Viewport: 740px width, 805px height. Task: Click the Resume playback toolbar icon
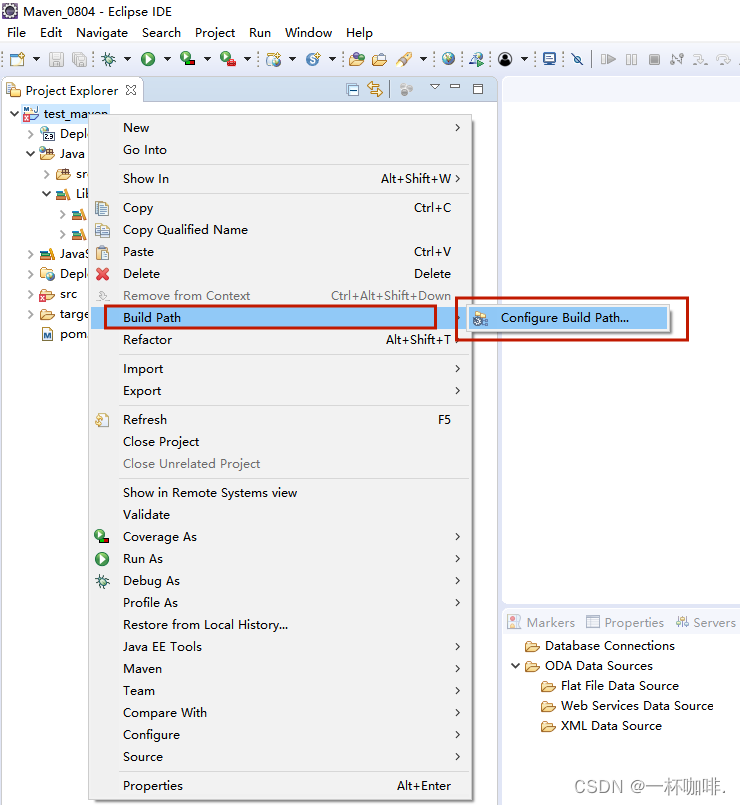(x=608, y=60)
